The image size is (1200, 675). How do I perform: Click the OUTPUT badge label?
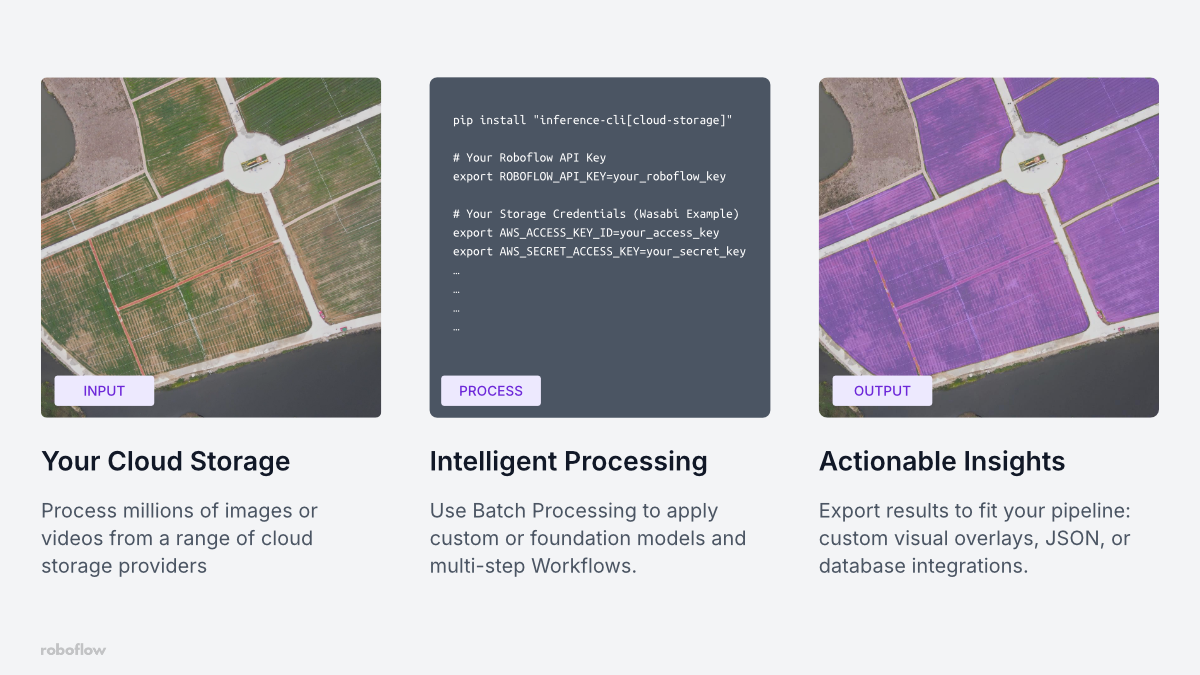(x=882, y=391)
